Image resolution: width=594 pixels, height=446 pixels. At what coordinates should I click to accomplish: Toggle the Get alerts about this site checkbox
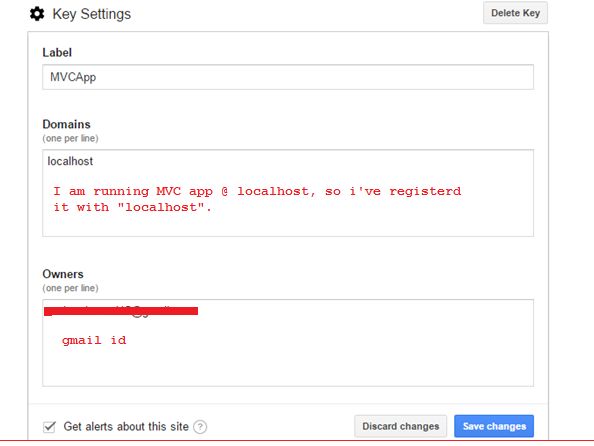pyautogui.click(x=49, y=427)
